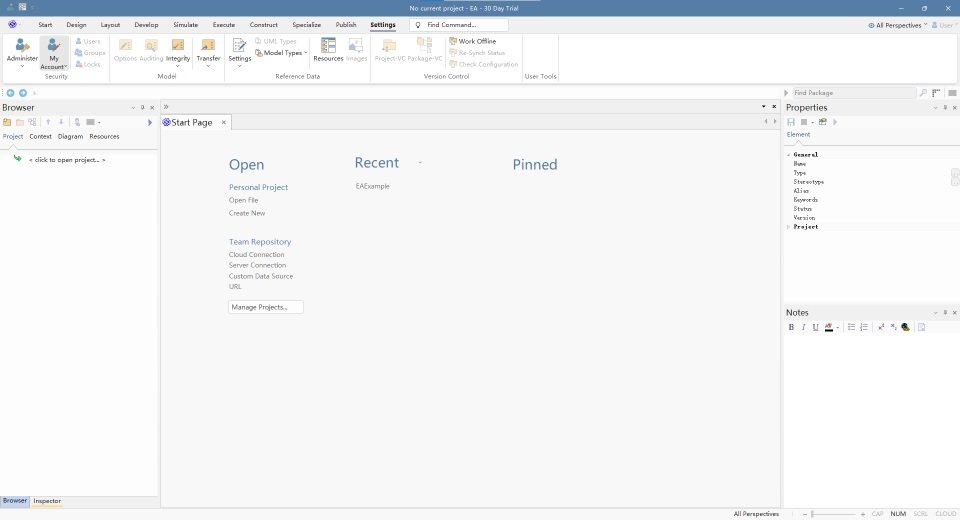Apply underline formatting in Notes
The width and height of the screenshot is (960, 520).
tap(816, 327)
